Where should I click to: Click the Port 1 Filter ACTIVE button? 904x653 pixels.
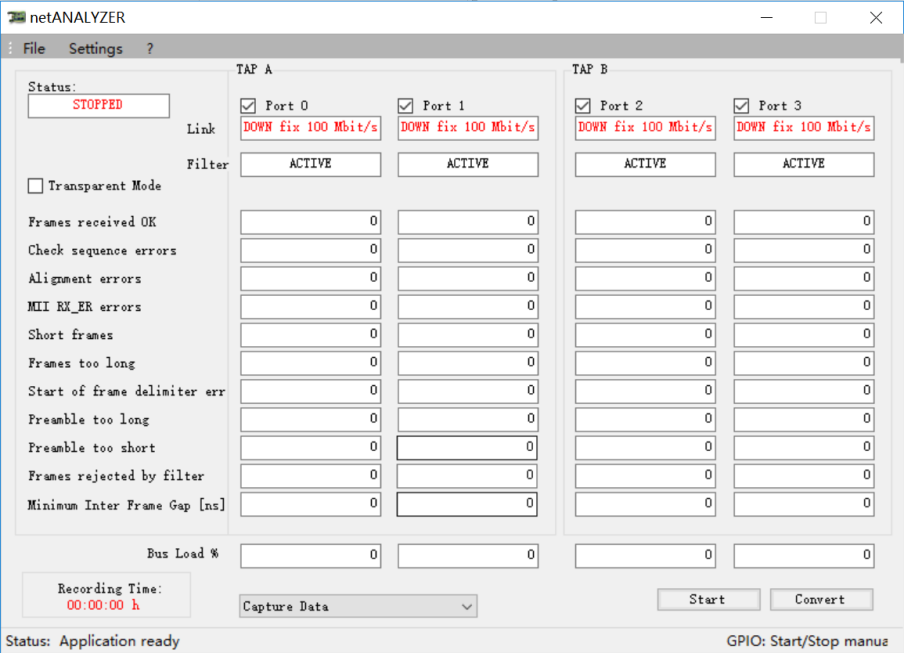468,164
